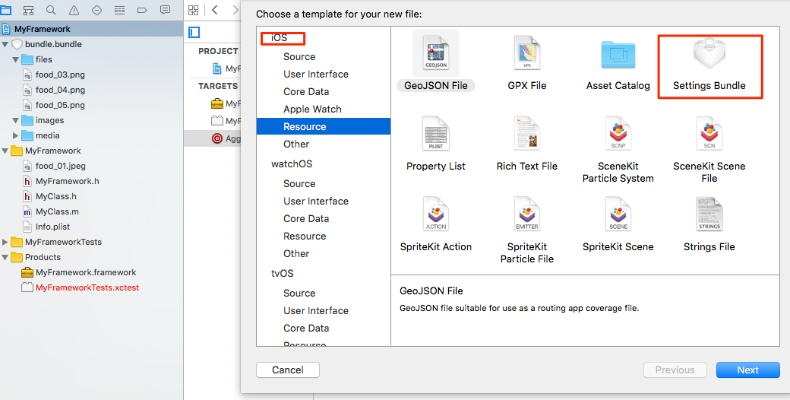Select User Interface under watchOS
Image resolution: width=790 pixels, height=400 pixels.
315,201
